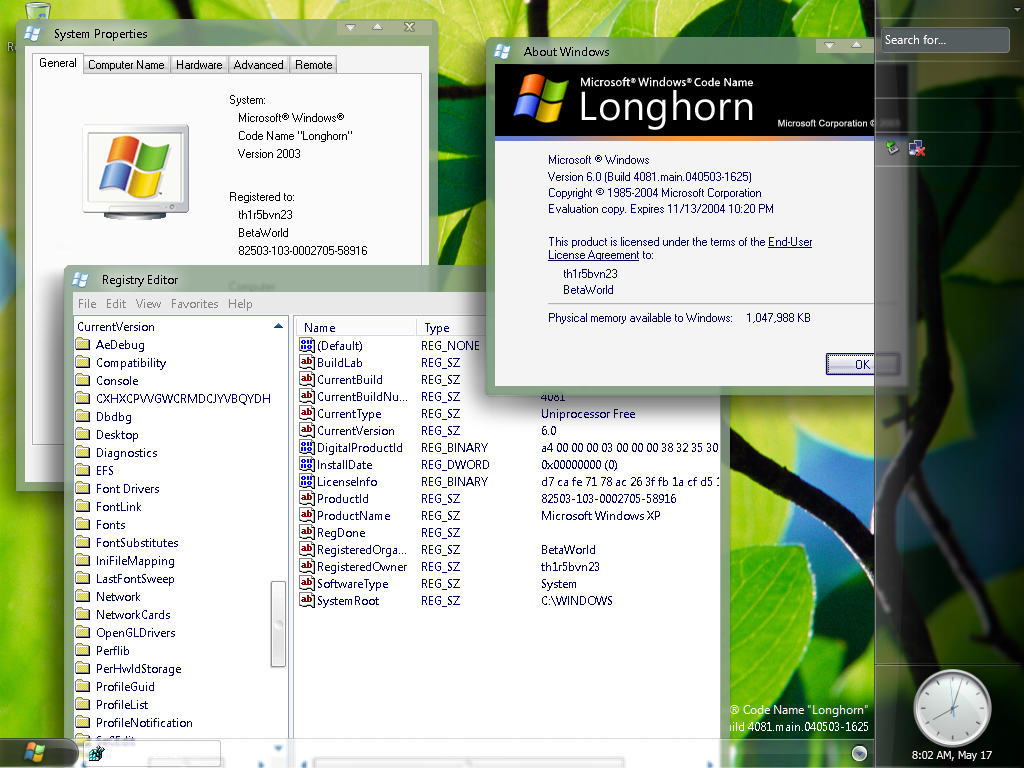
Task: Click the disconnected network tray icon
Action: click(917, 149)
